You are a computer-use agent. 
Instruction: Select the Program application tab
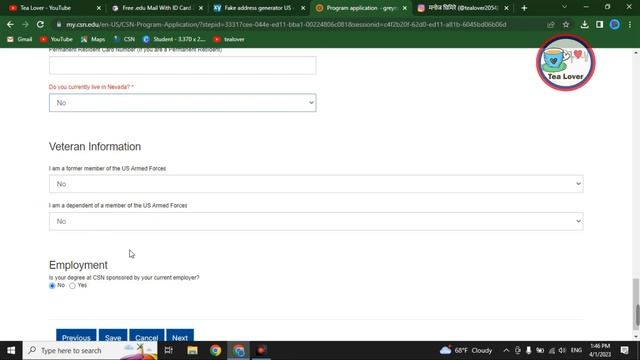pos(361,8)
